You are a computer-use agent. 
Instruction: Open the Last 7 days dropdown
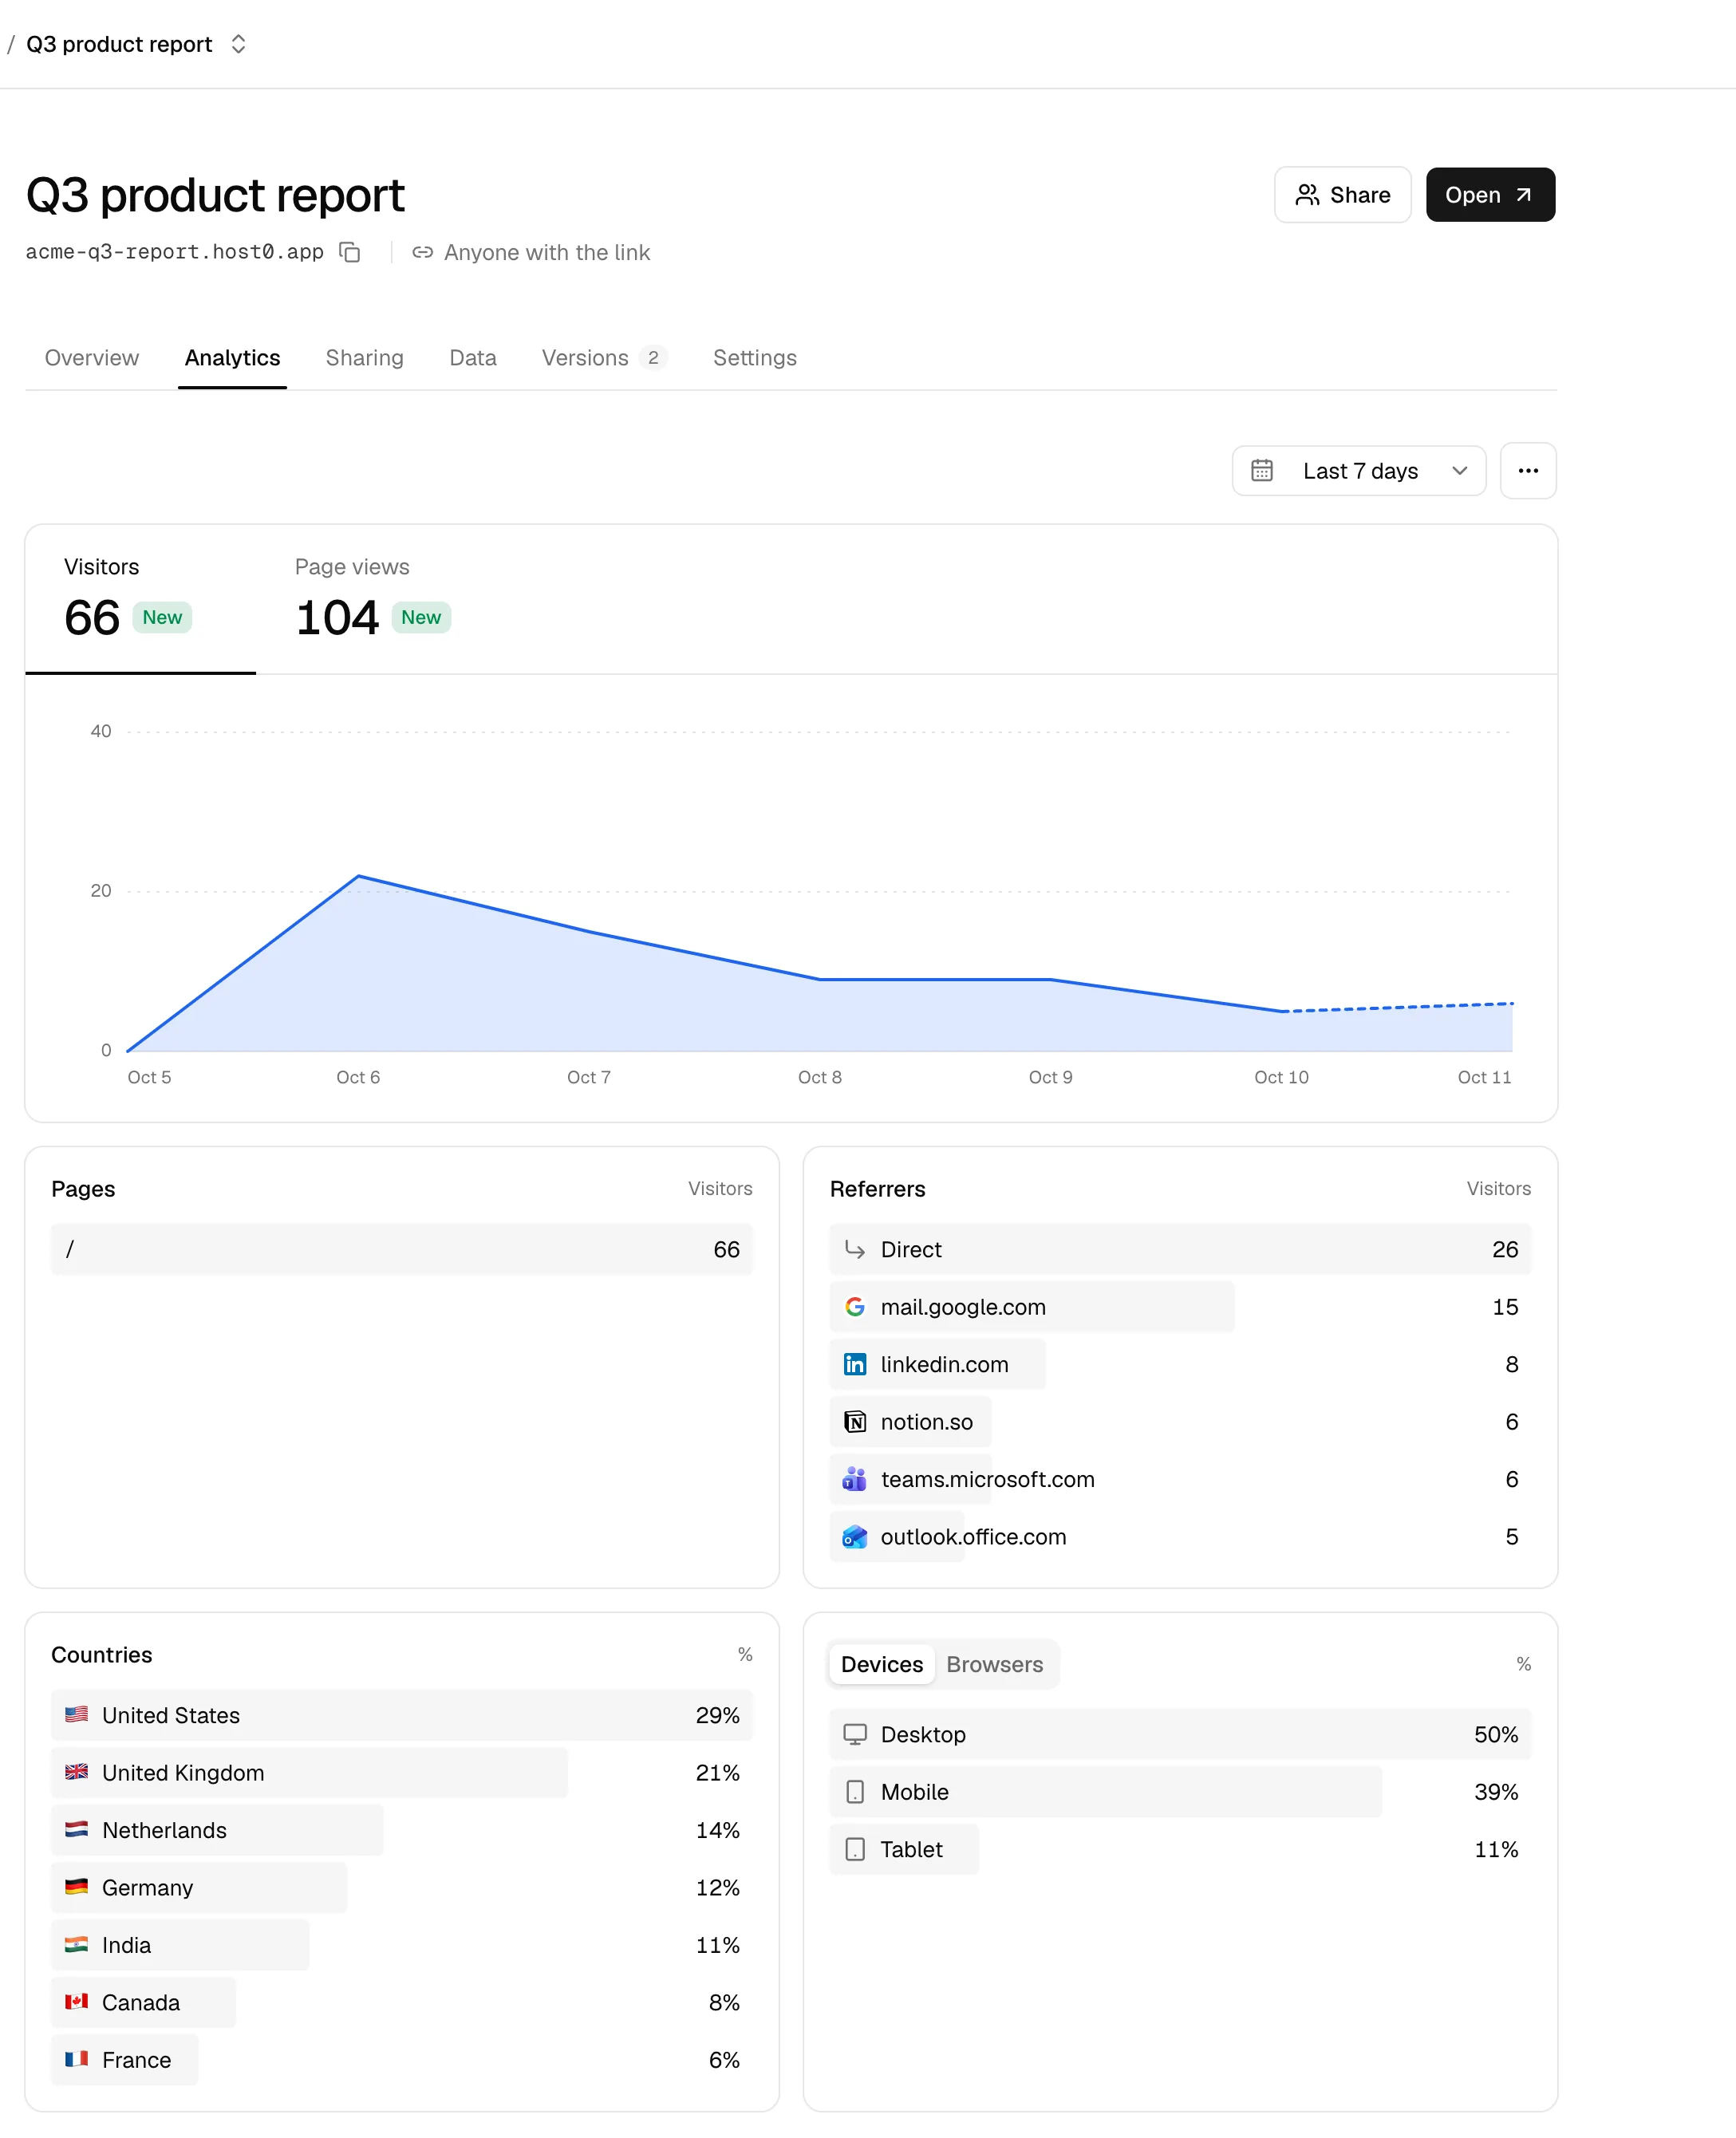[1359, 470]
